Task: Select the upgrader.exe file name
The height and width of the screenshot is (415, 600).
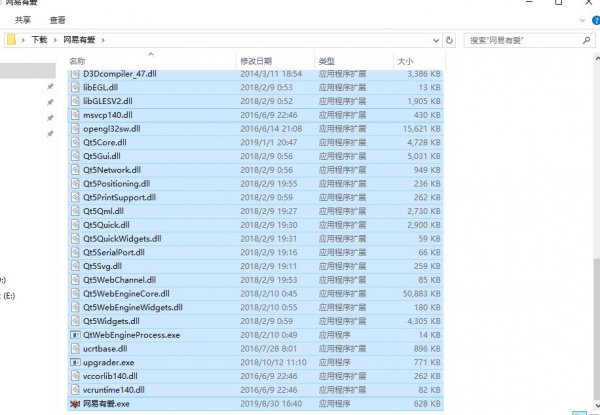Action: (109, 362)
